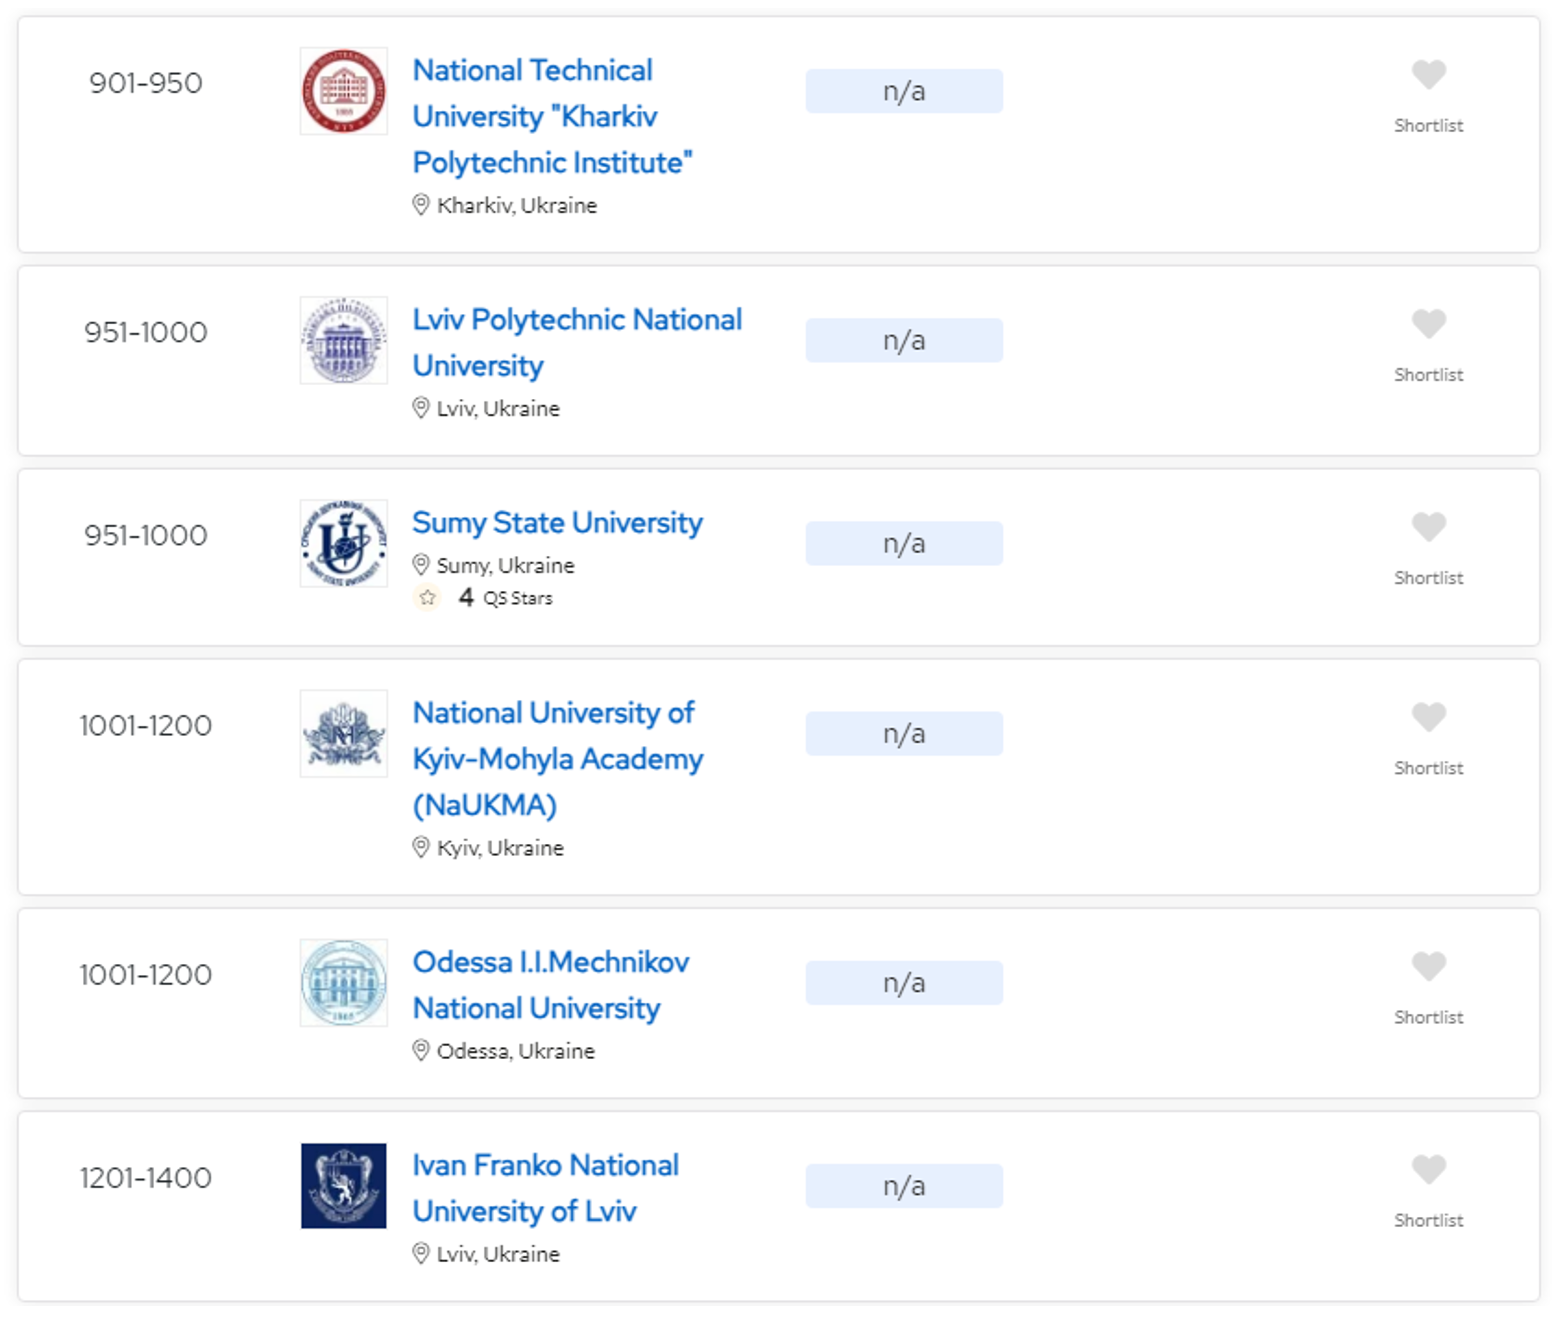1556x1322 pixels.
Task: Click Lviv Polytechnic National University logo
Action: point(343,340)
